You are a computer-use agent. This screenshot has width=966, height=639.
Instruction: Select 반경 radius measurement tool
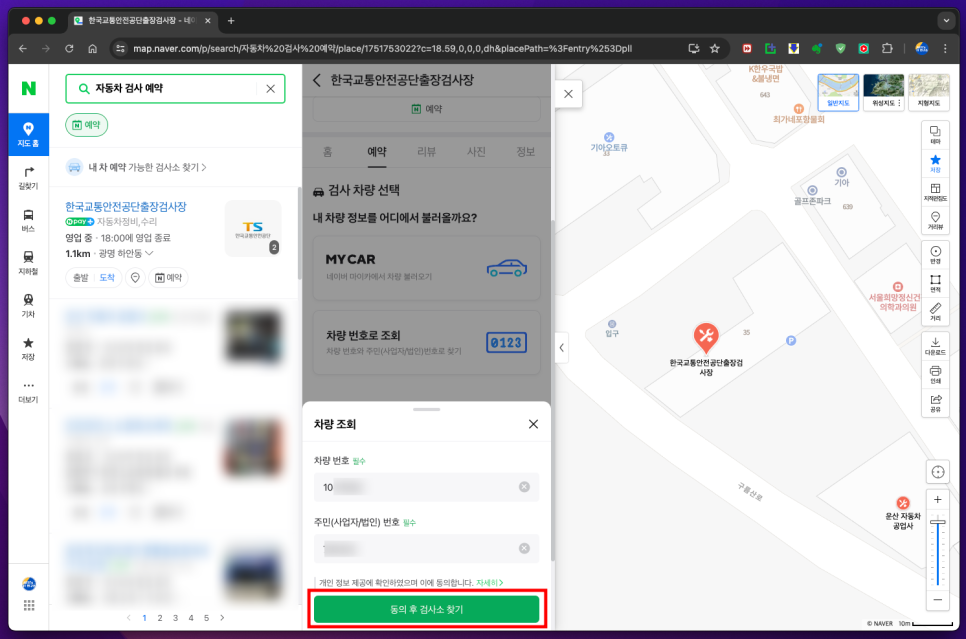935,254
